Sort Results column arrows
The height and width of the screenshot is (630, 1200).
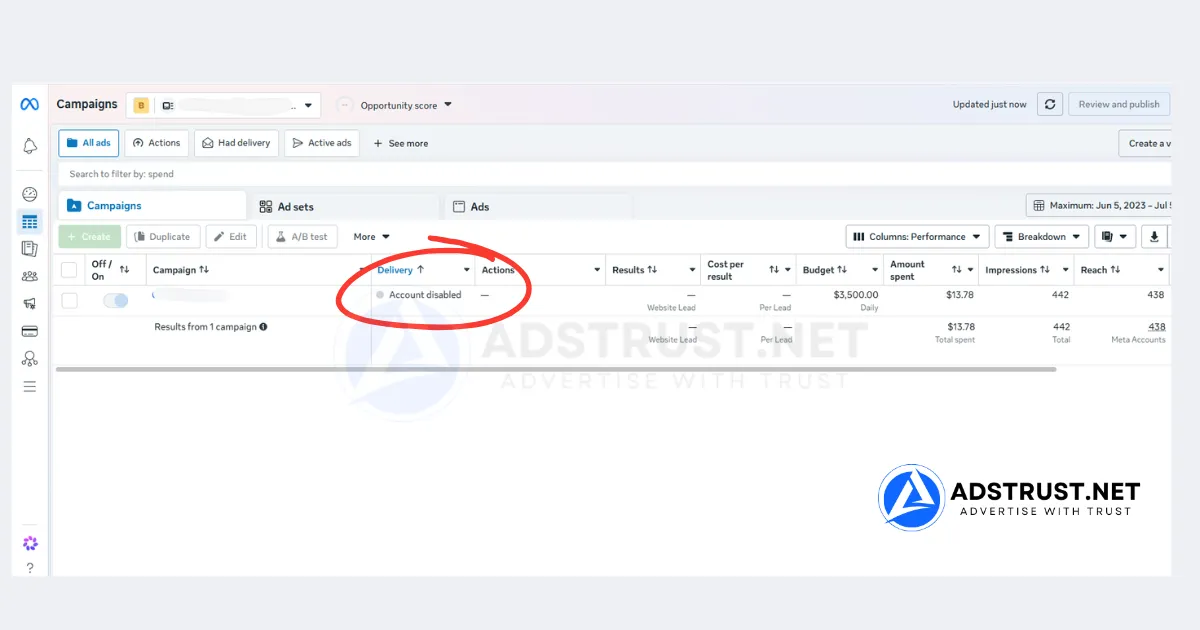(x=652, y=270)
